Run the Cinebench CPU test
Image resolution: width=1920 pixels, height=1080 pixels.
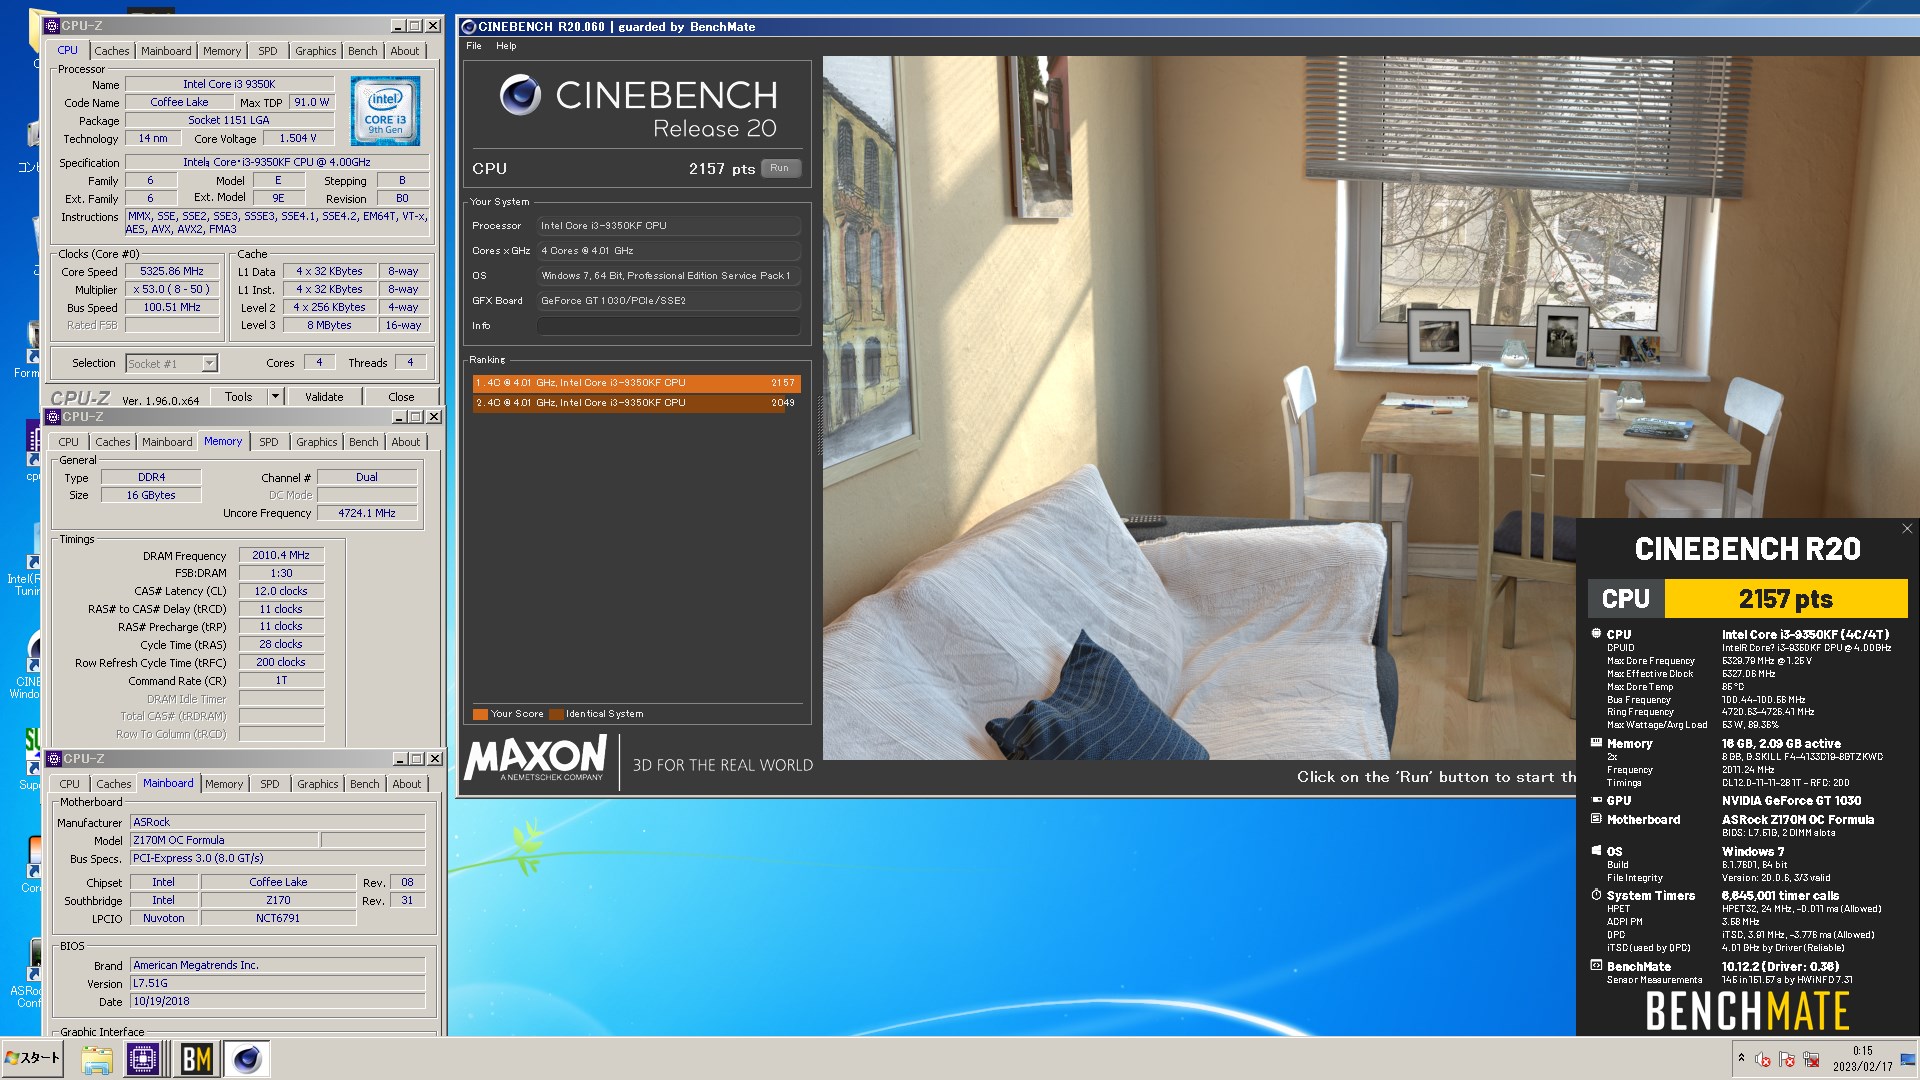(x=780, y=168)
